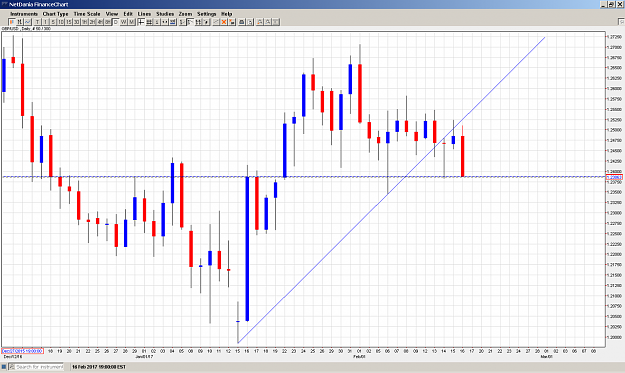Select the daily (D) time scale button
This screenshot has height=373, width=625.
point(116,22)
